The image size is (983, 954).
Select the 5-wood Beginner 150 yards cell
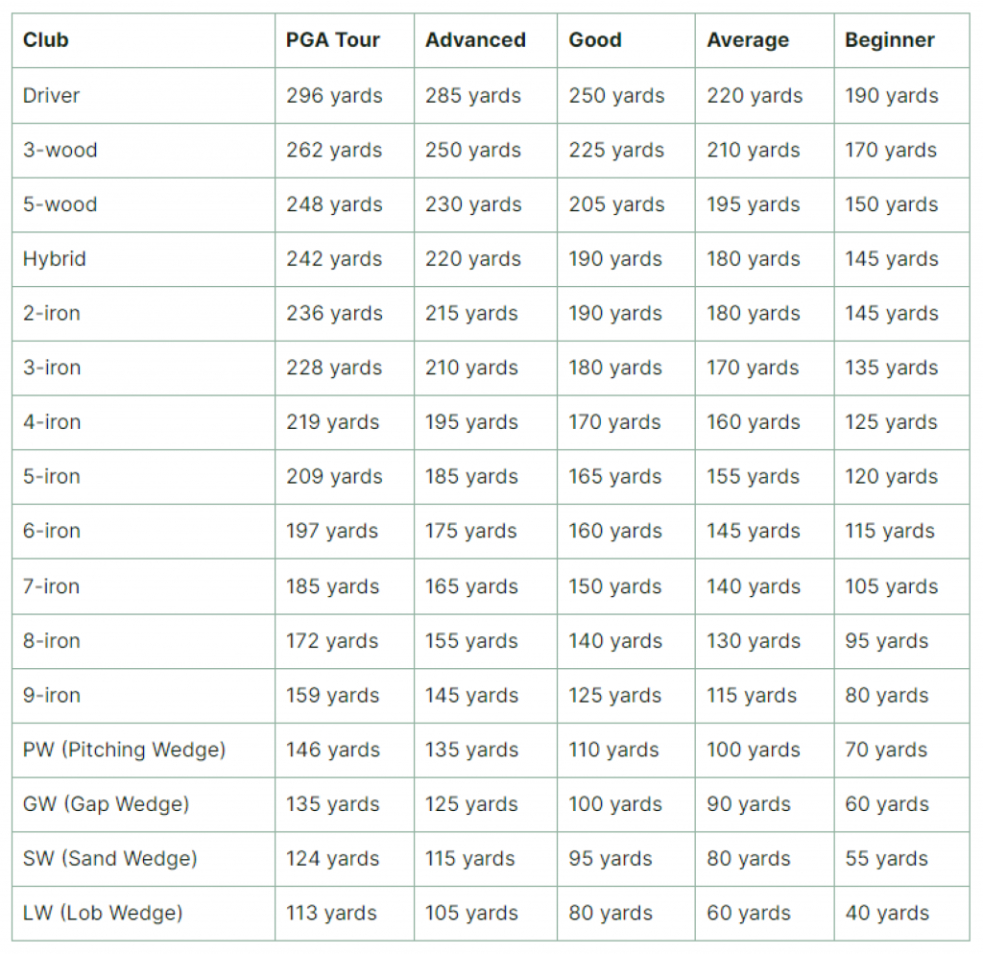tap(902, 204)
